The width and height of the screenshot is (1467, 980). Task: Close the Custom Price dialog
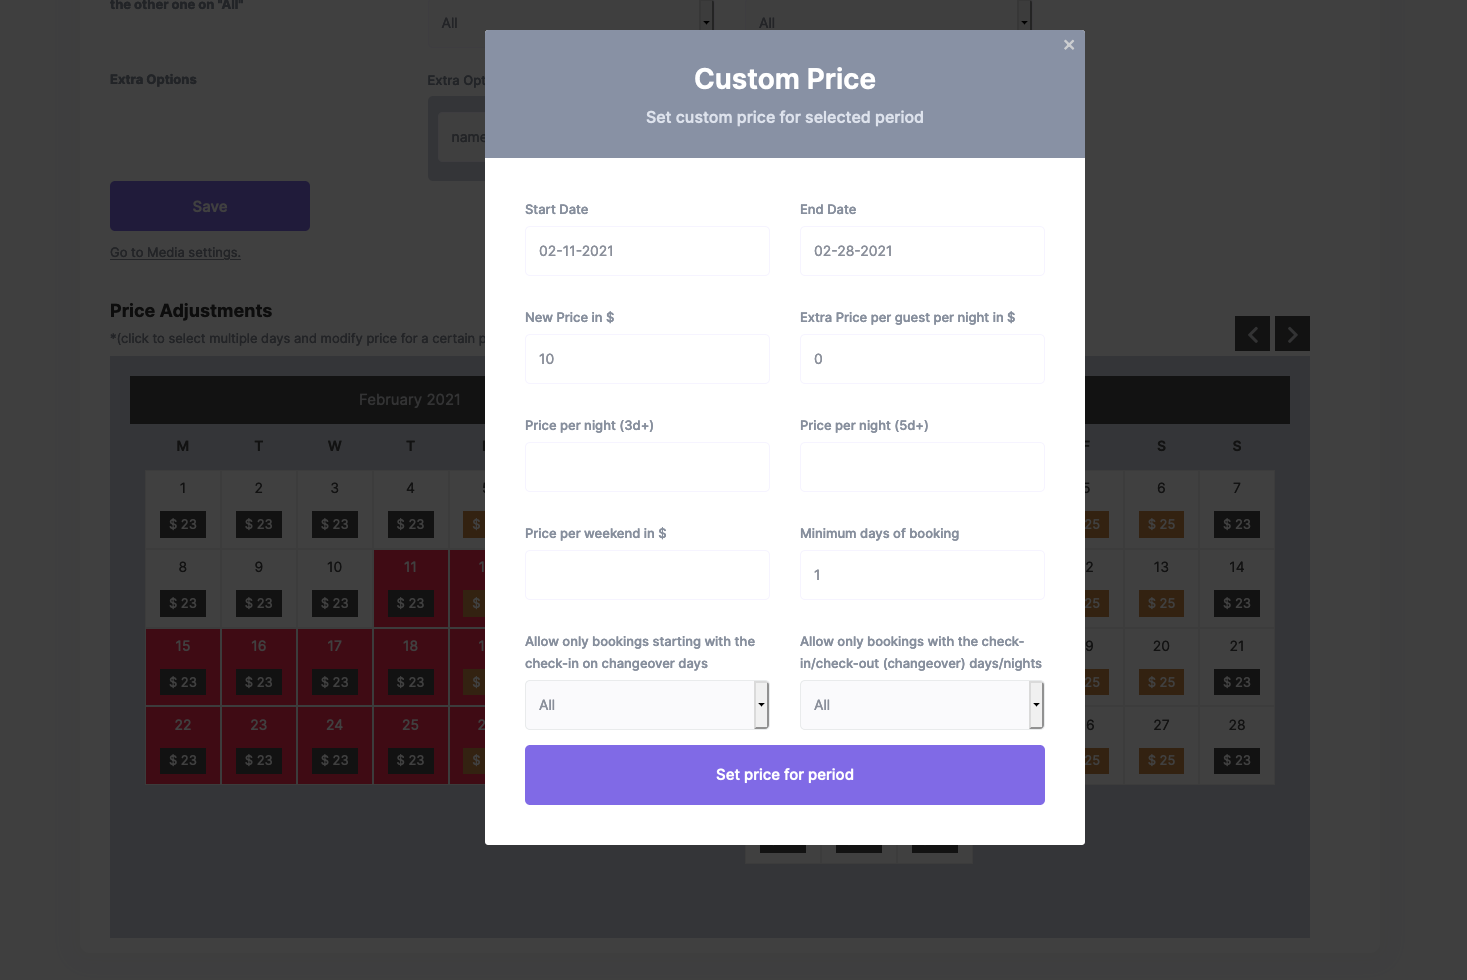[x=1069, y=45]
